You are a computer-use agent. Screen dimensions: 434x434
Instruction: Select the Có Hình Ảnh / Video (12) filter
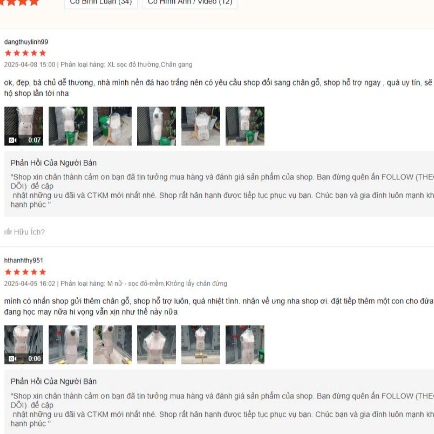click(190, 3)
